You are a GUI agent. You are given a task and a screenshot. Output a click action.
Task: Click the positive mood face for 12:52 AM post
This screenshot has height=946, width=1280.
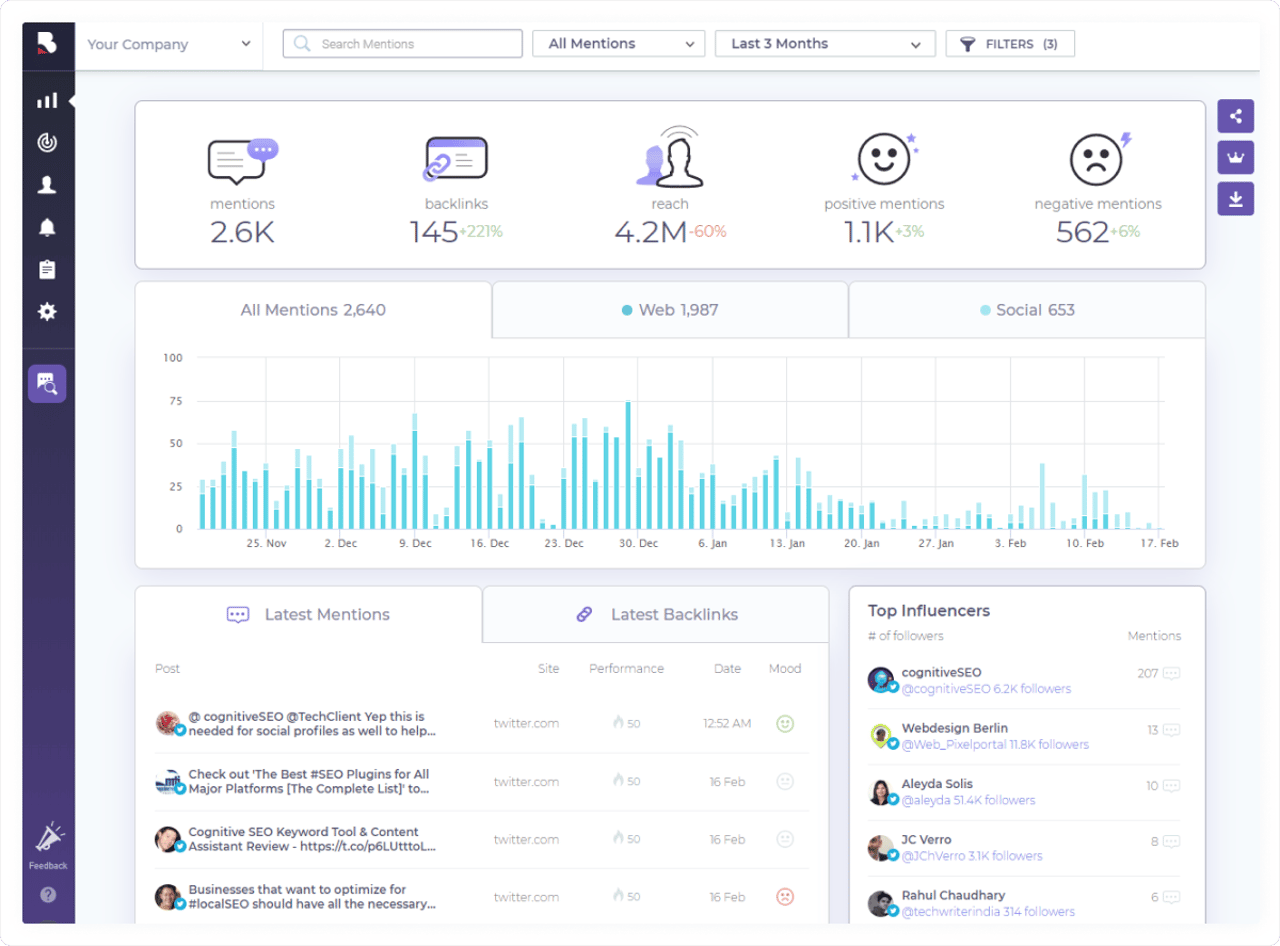pos(785,723)
